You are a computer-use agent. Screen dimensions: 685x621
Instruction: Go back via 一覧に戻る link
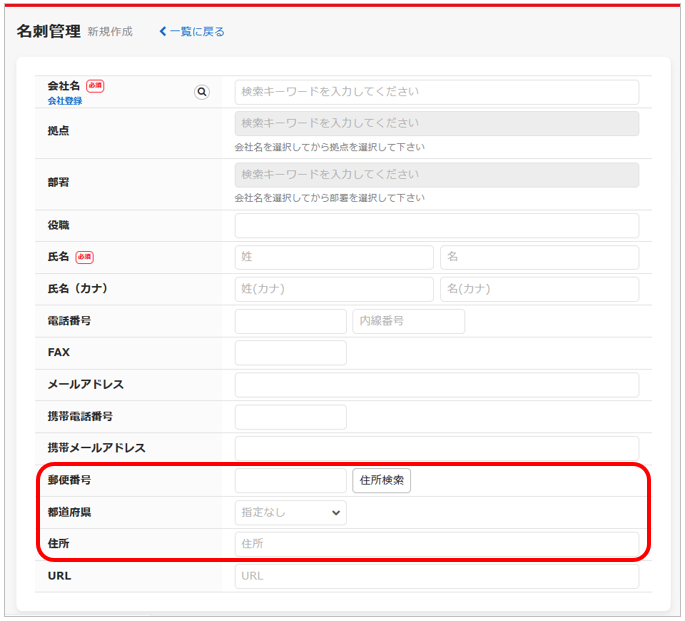(x=192, y=31)
